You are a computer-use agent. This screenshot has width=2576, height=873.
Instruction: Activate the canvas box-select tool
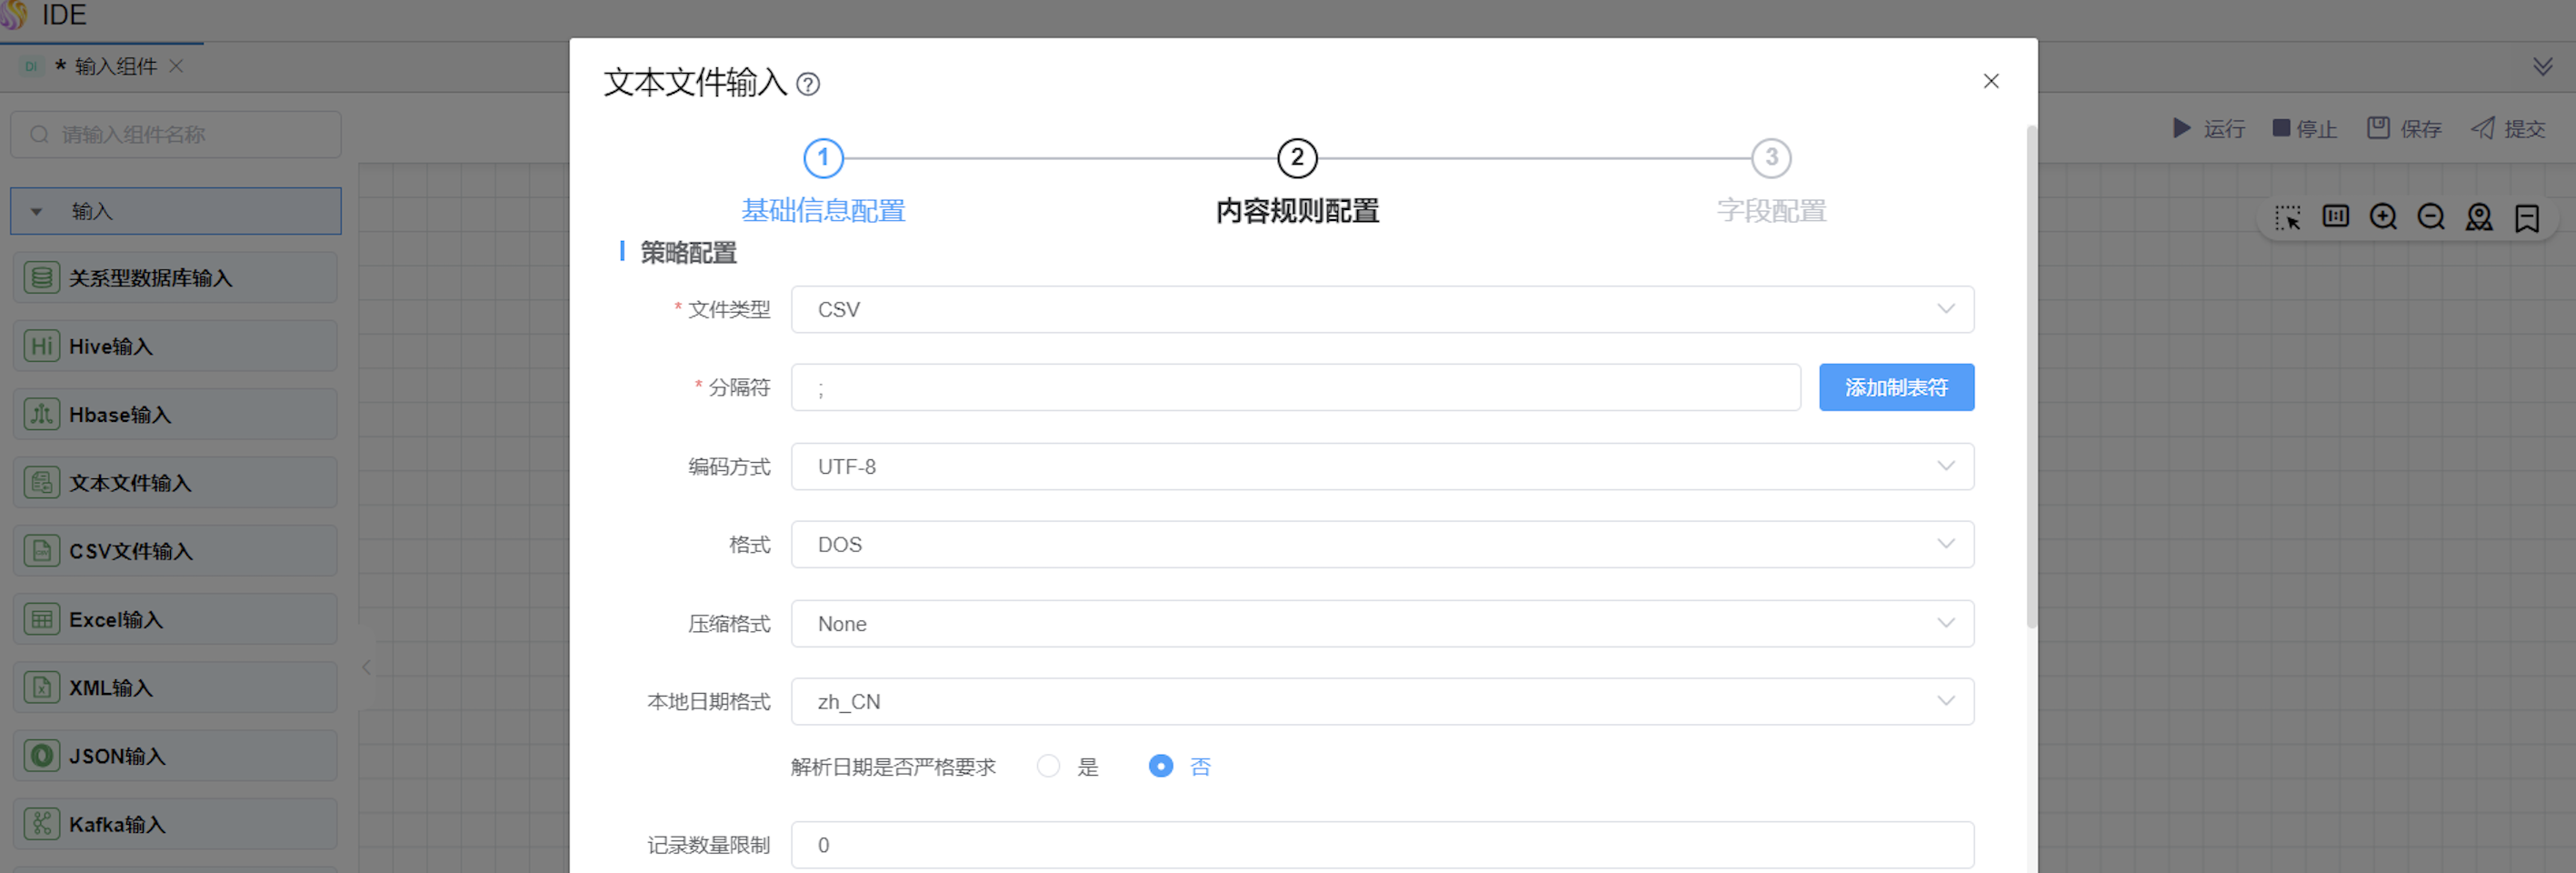pyautogui.click(x=2287, y=217)
